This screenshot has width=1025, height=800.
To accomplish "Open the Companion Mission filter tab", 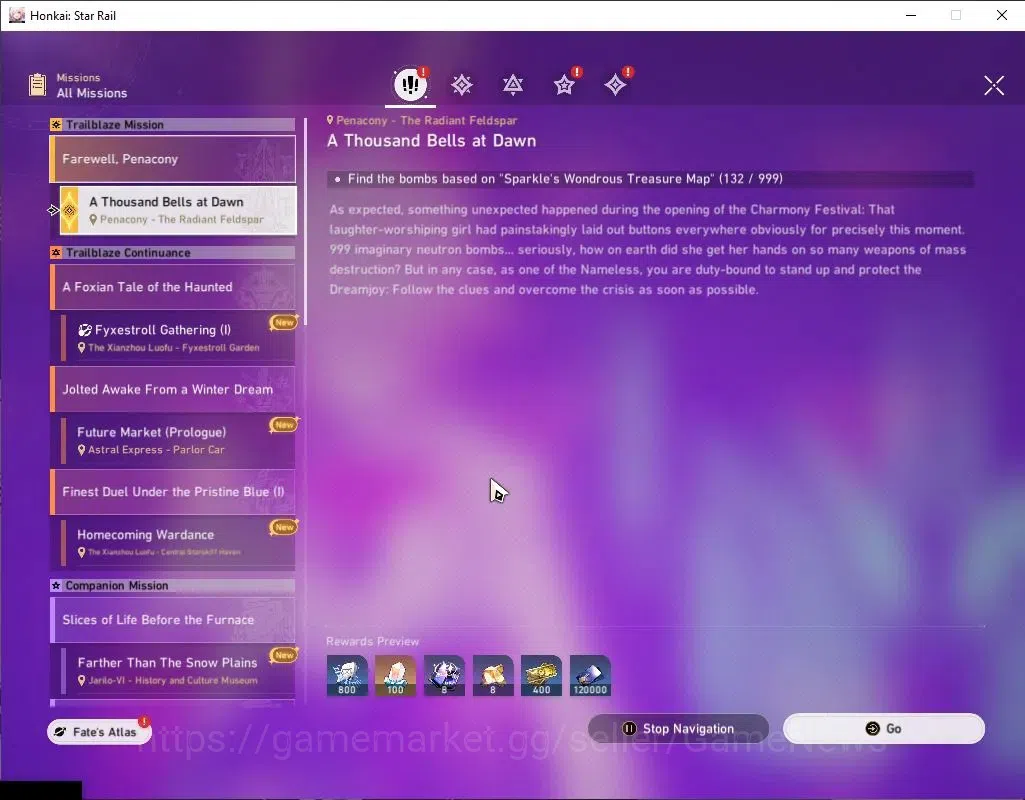I will [564, 84].
